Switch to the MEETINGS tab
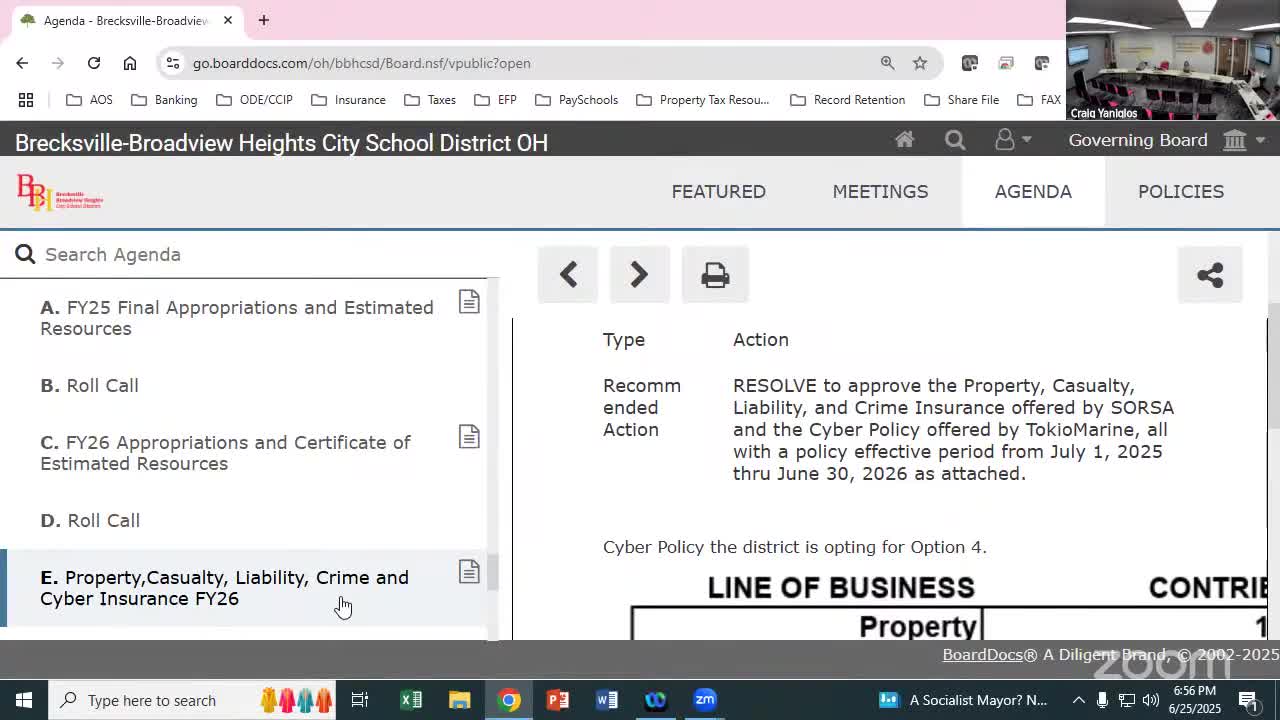 tap(880, 191)
